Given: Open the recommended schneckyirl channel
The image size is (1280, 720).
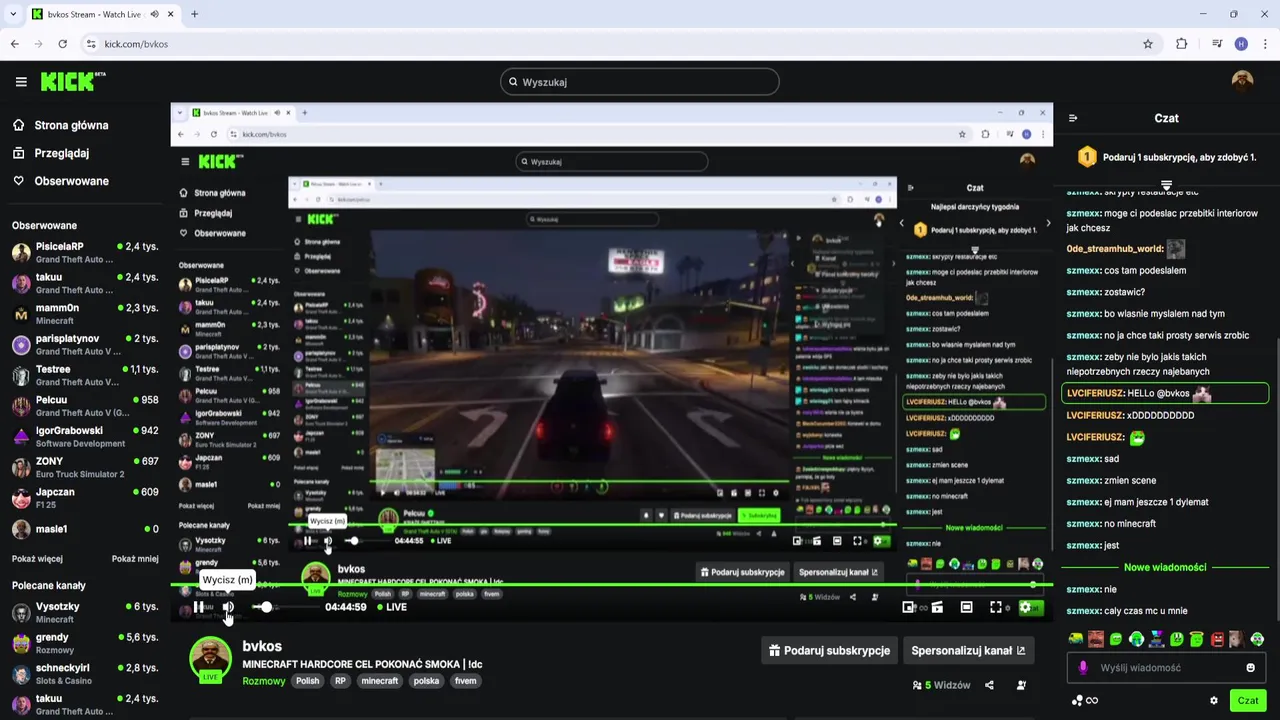Looking at the screenshot, I should [85, 674].
